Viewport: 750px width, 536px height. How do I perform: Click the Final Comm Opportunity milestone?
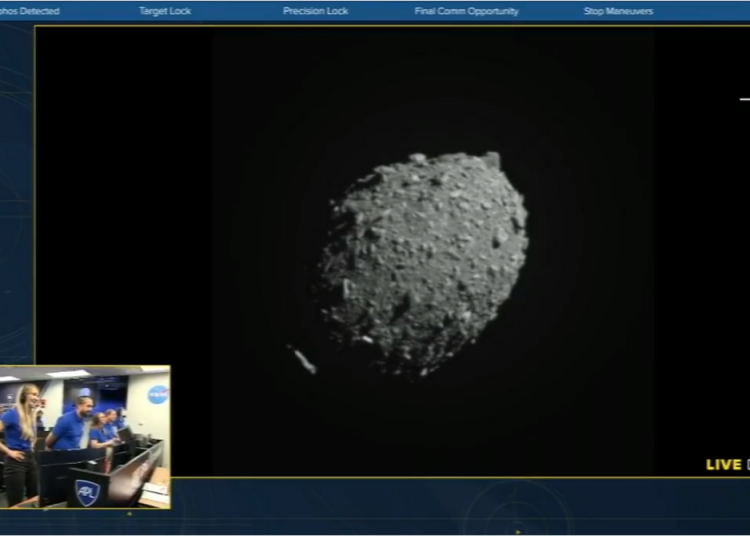point(466,11)
